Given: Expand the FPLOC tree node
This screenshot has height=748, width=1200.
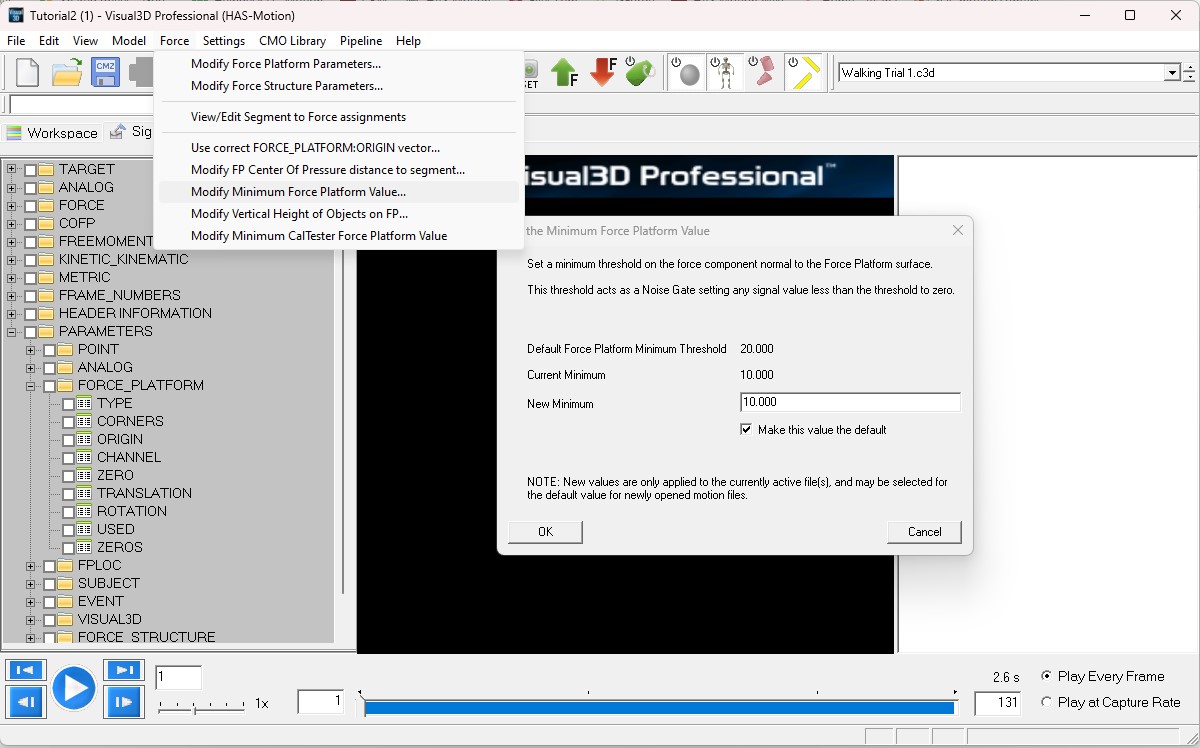Looking at the screenshot, I should pyautogui.click(x=31, y=565).
